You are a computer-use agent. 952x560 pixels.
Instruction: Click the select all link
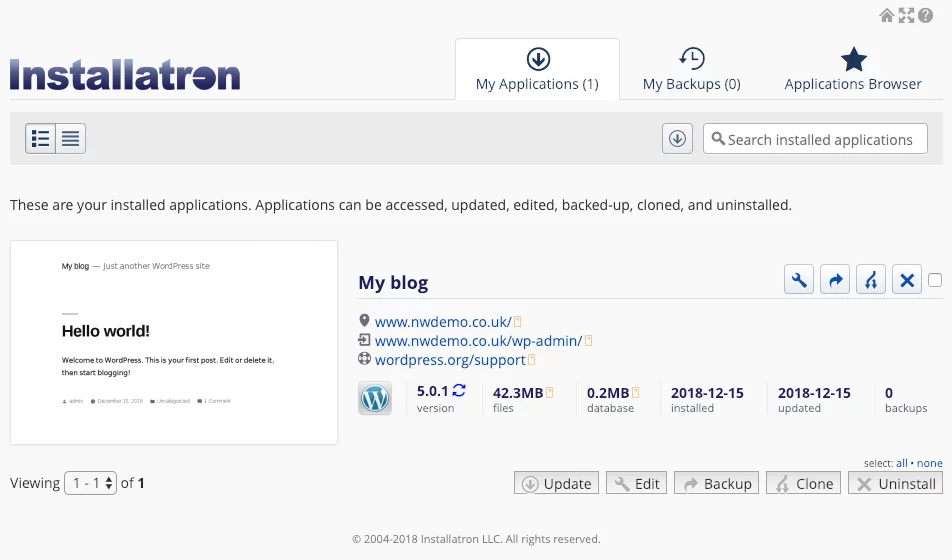tap(902, 463)
